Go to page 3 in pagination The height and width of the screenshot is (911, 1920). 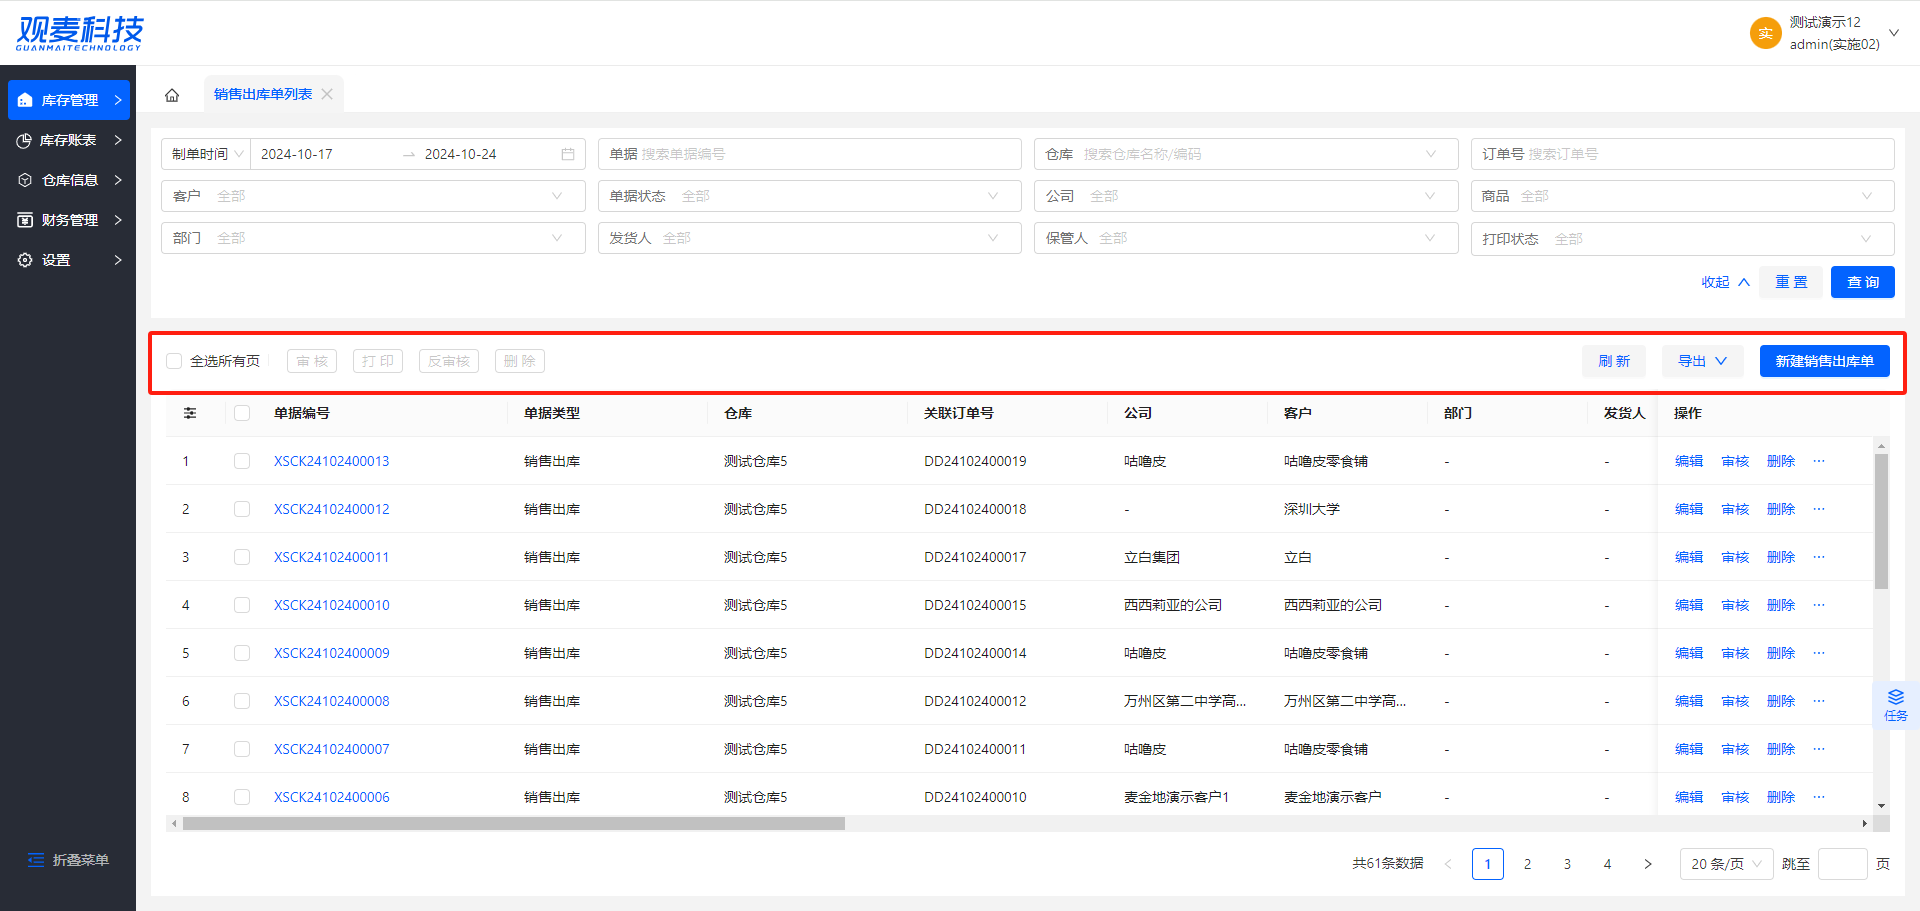coord(1568,864)
